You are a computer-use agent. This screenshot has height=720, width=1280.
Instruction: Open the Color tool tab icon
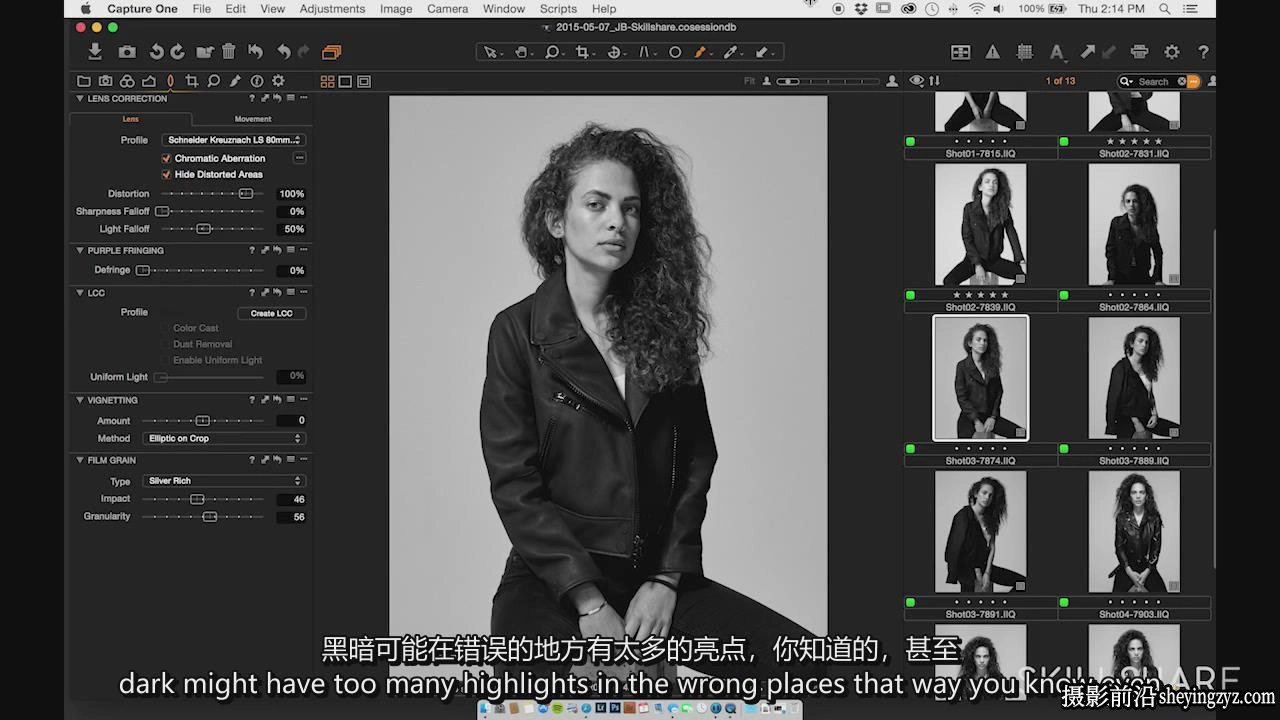(x=127, y=81)
